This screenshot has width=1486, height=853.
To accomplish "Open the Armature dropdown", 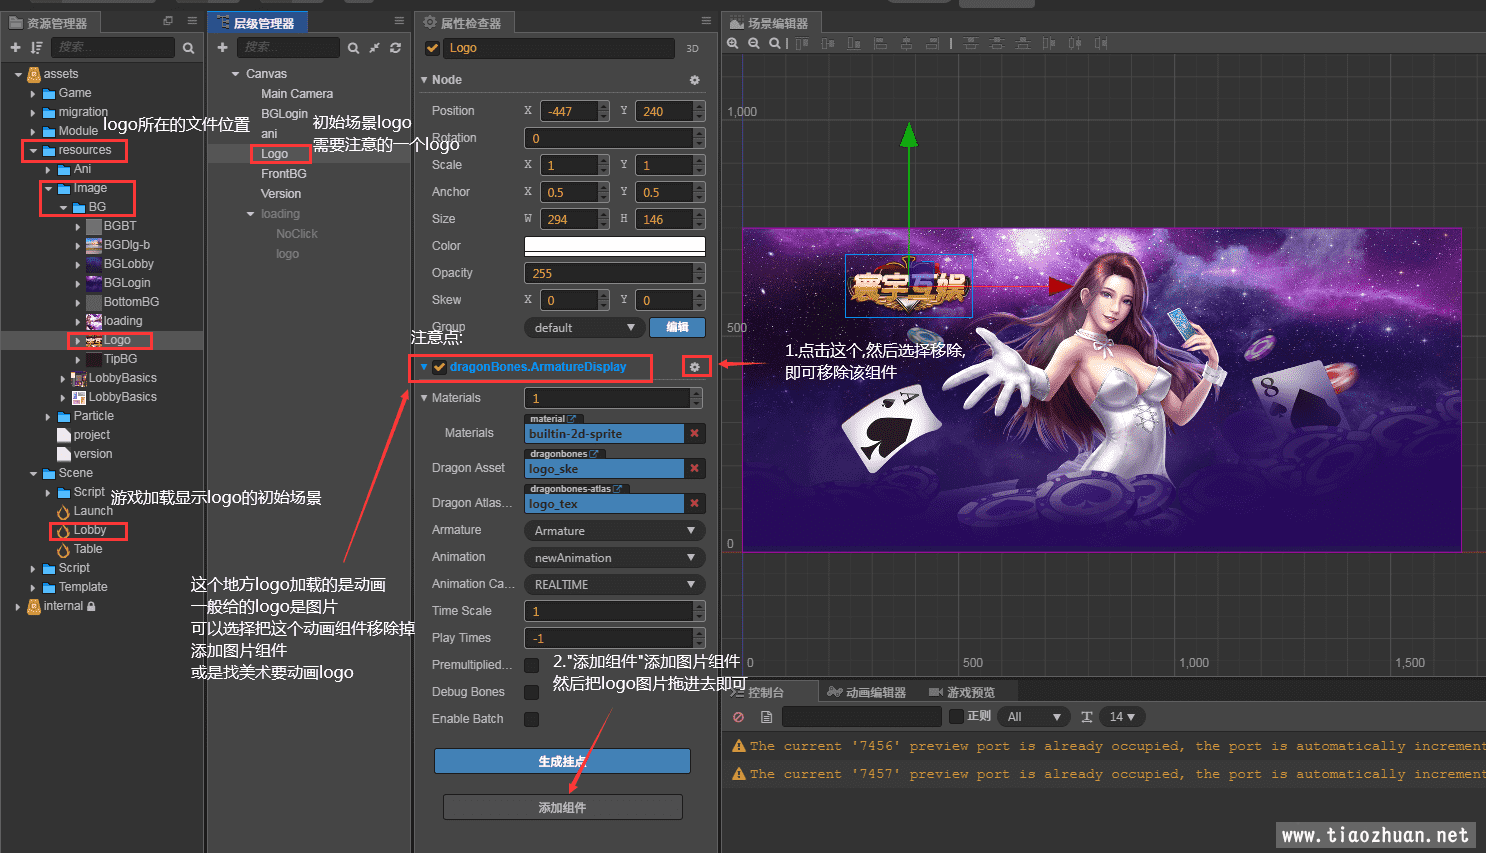I will pos(614,530).
